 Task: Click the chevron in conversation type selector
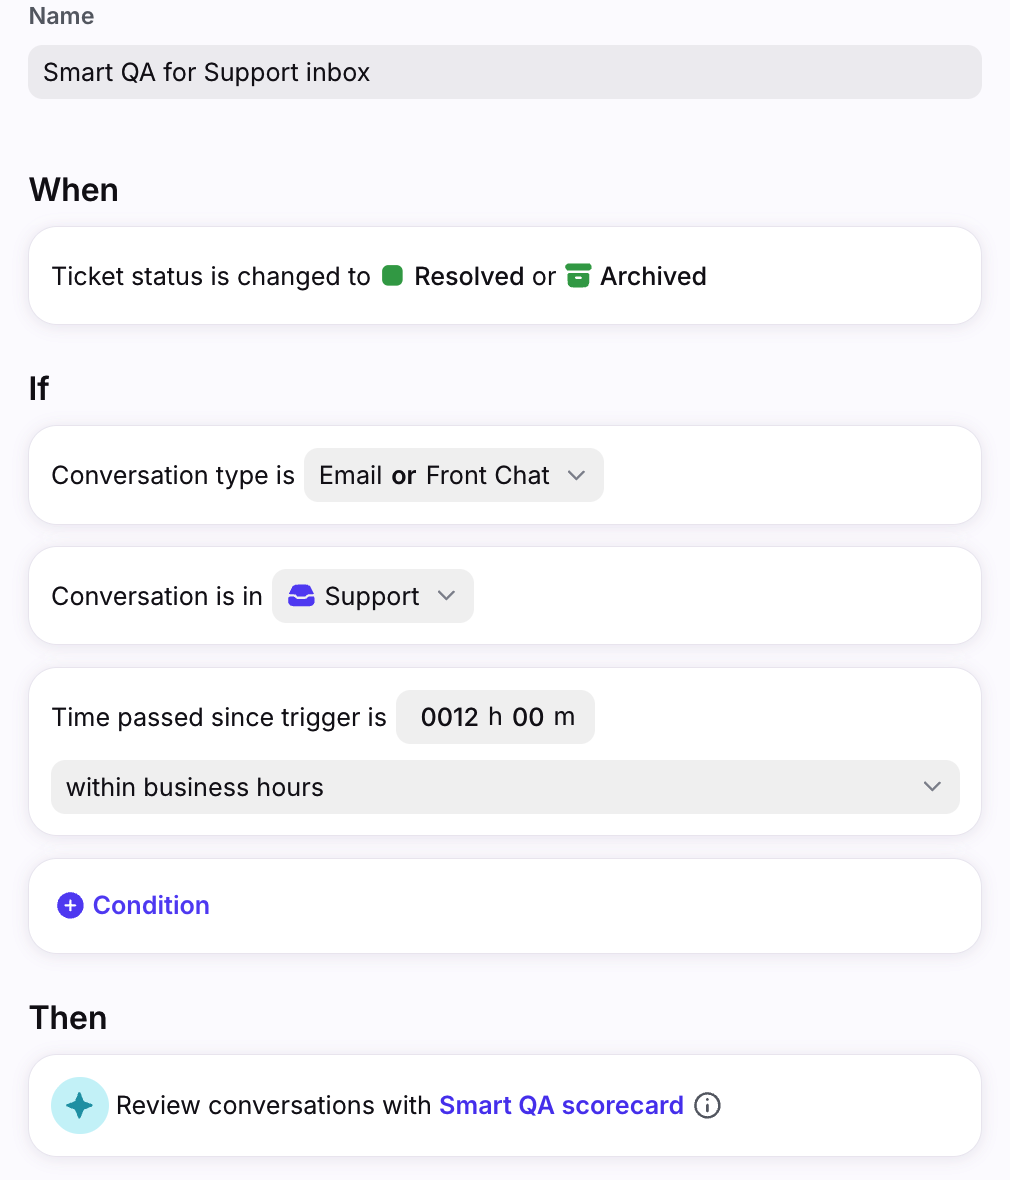[576, 475]
